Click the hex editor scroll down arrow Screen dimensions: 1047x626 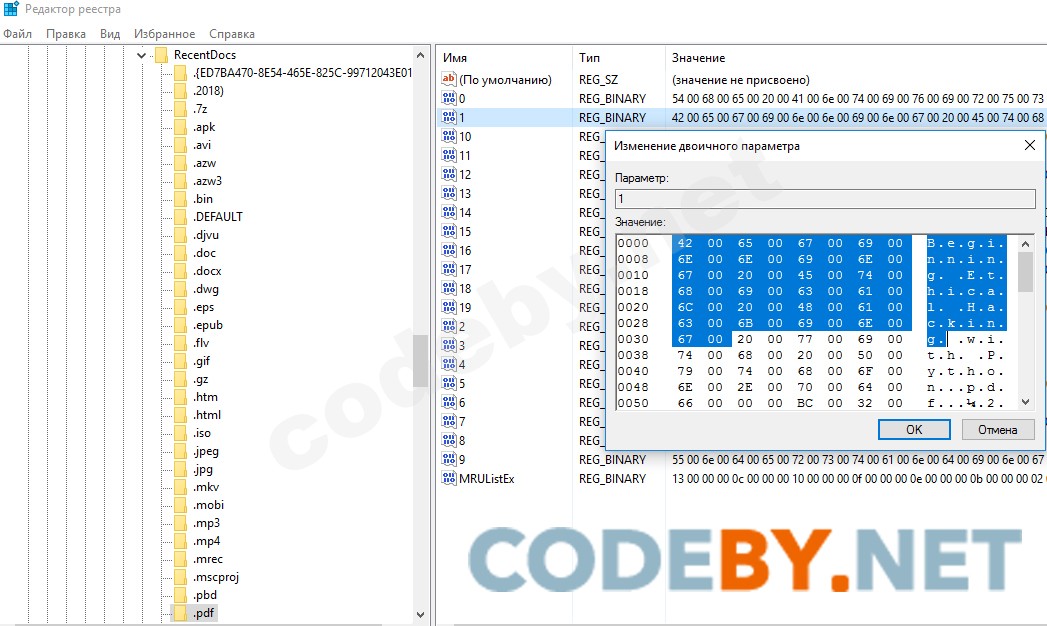coord(1026,402)
